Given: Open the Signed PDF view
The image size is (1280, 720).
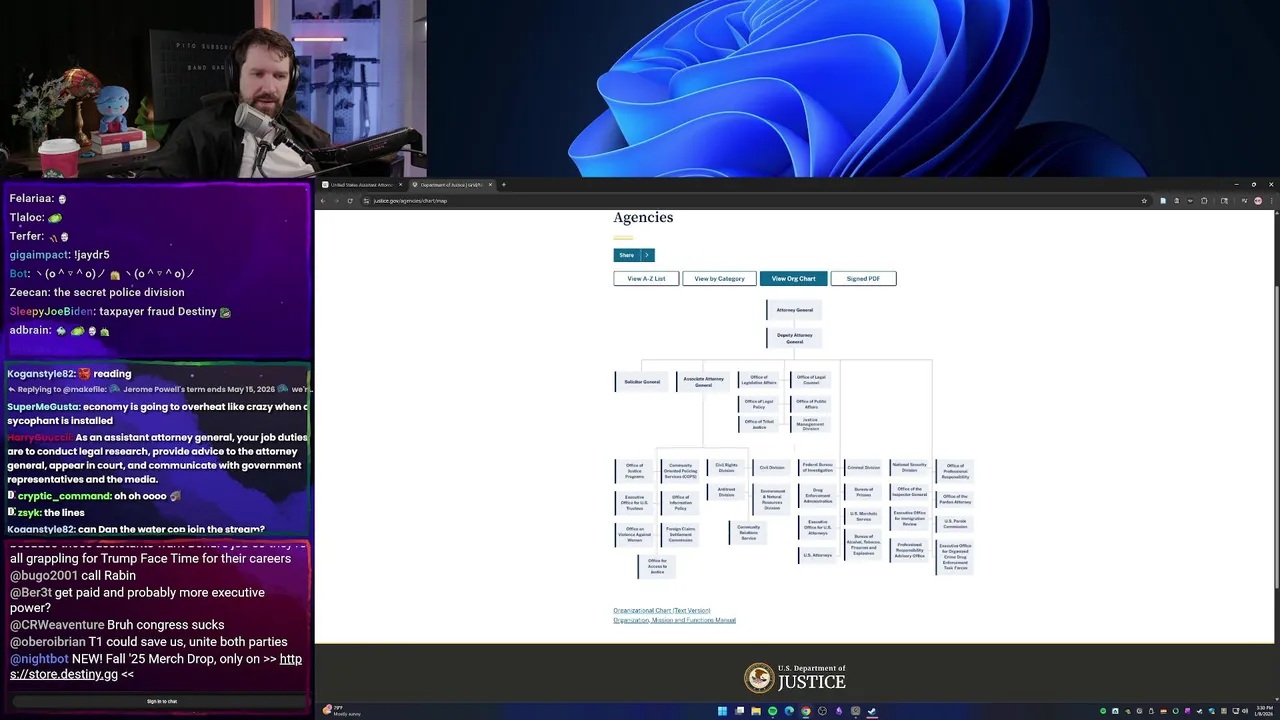Looking at the screenshot, I should click(863, 278).
